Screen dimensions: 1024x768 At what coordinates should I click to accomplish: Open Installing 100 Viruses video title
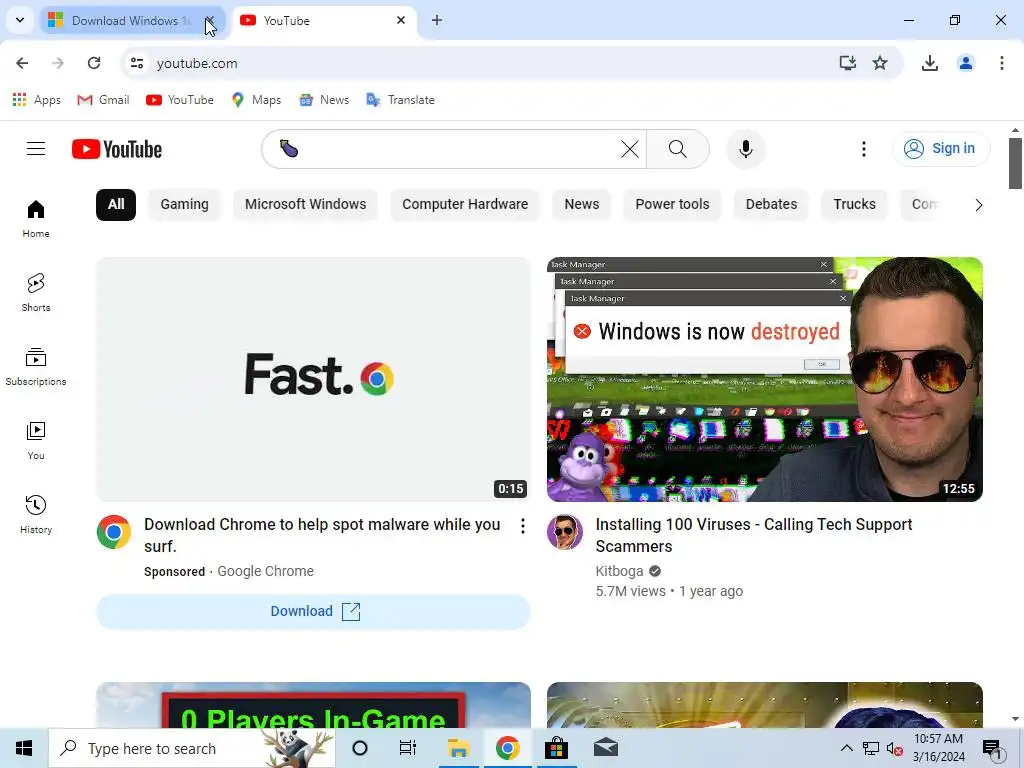click(754, 535)
